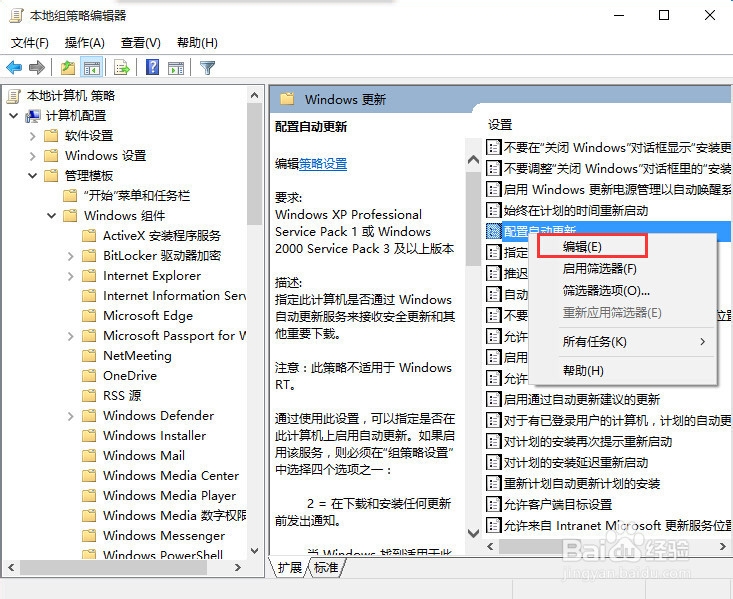The image size is (733, 599).
Task: Click tree pane scroll right arrow
Action: [x=237, y=567]
